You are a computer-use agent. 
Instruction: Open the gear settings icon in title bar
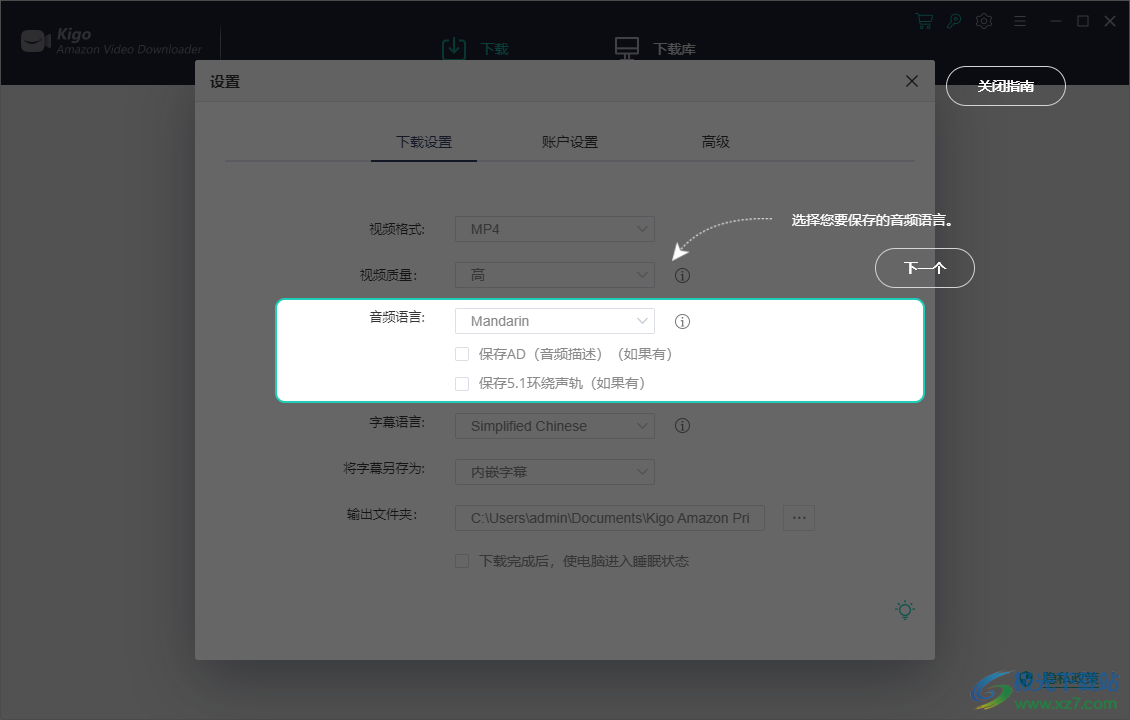(984, 21)
